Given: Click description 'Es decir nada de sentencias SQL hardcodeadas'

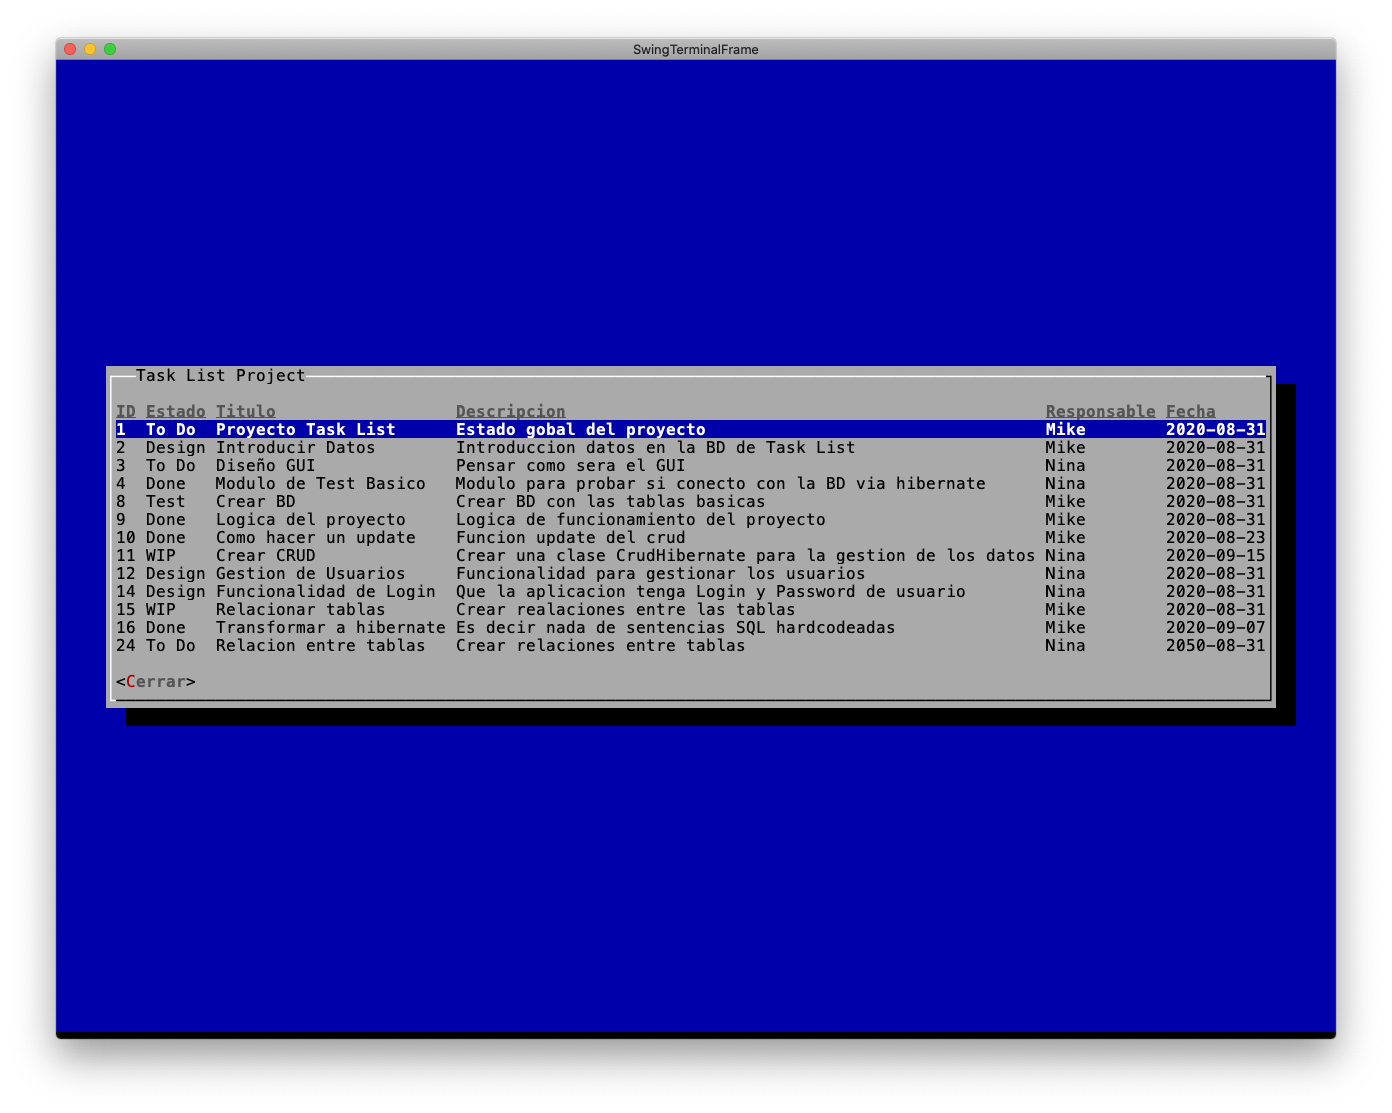Looking at the screenshot, I should (676, 628).
